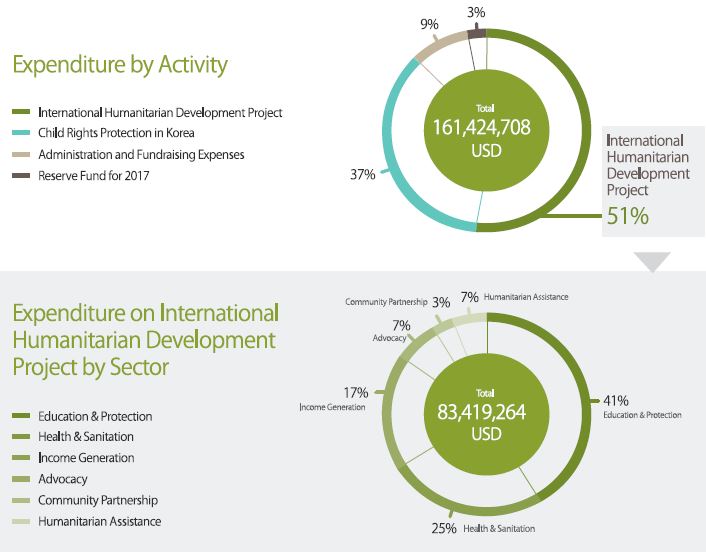Screen dimensions: 706x552
Task: Click the Income Generation swatch in the sector legend
Action: (x=21, y=458)
